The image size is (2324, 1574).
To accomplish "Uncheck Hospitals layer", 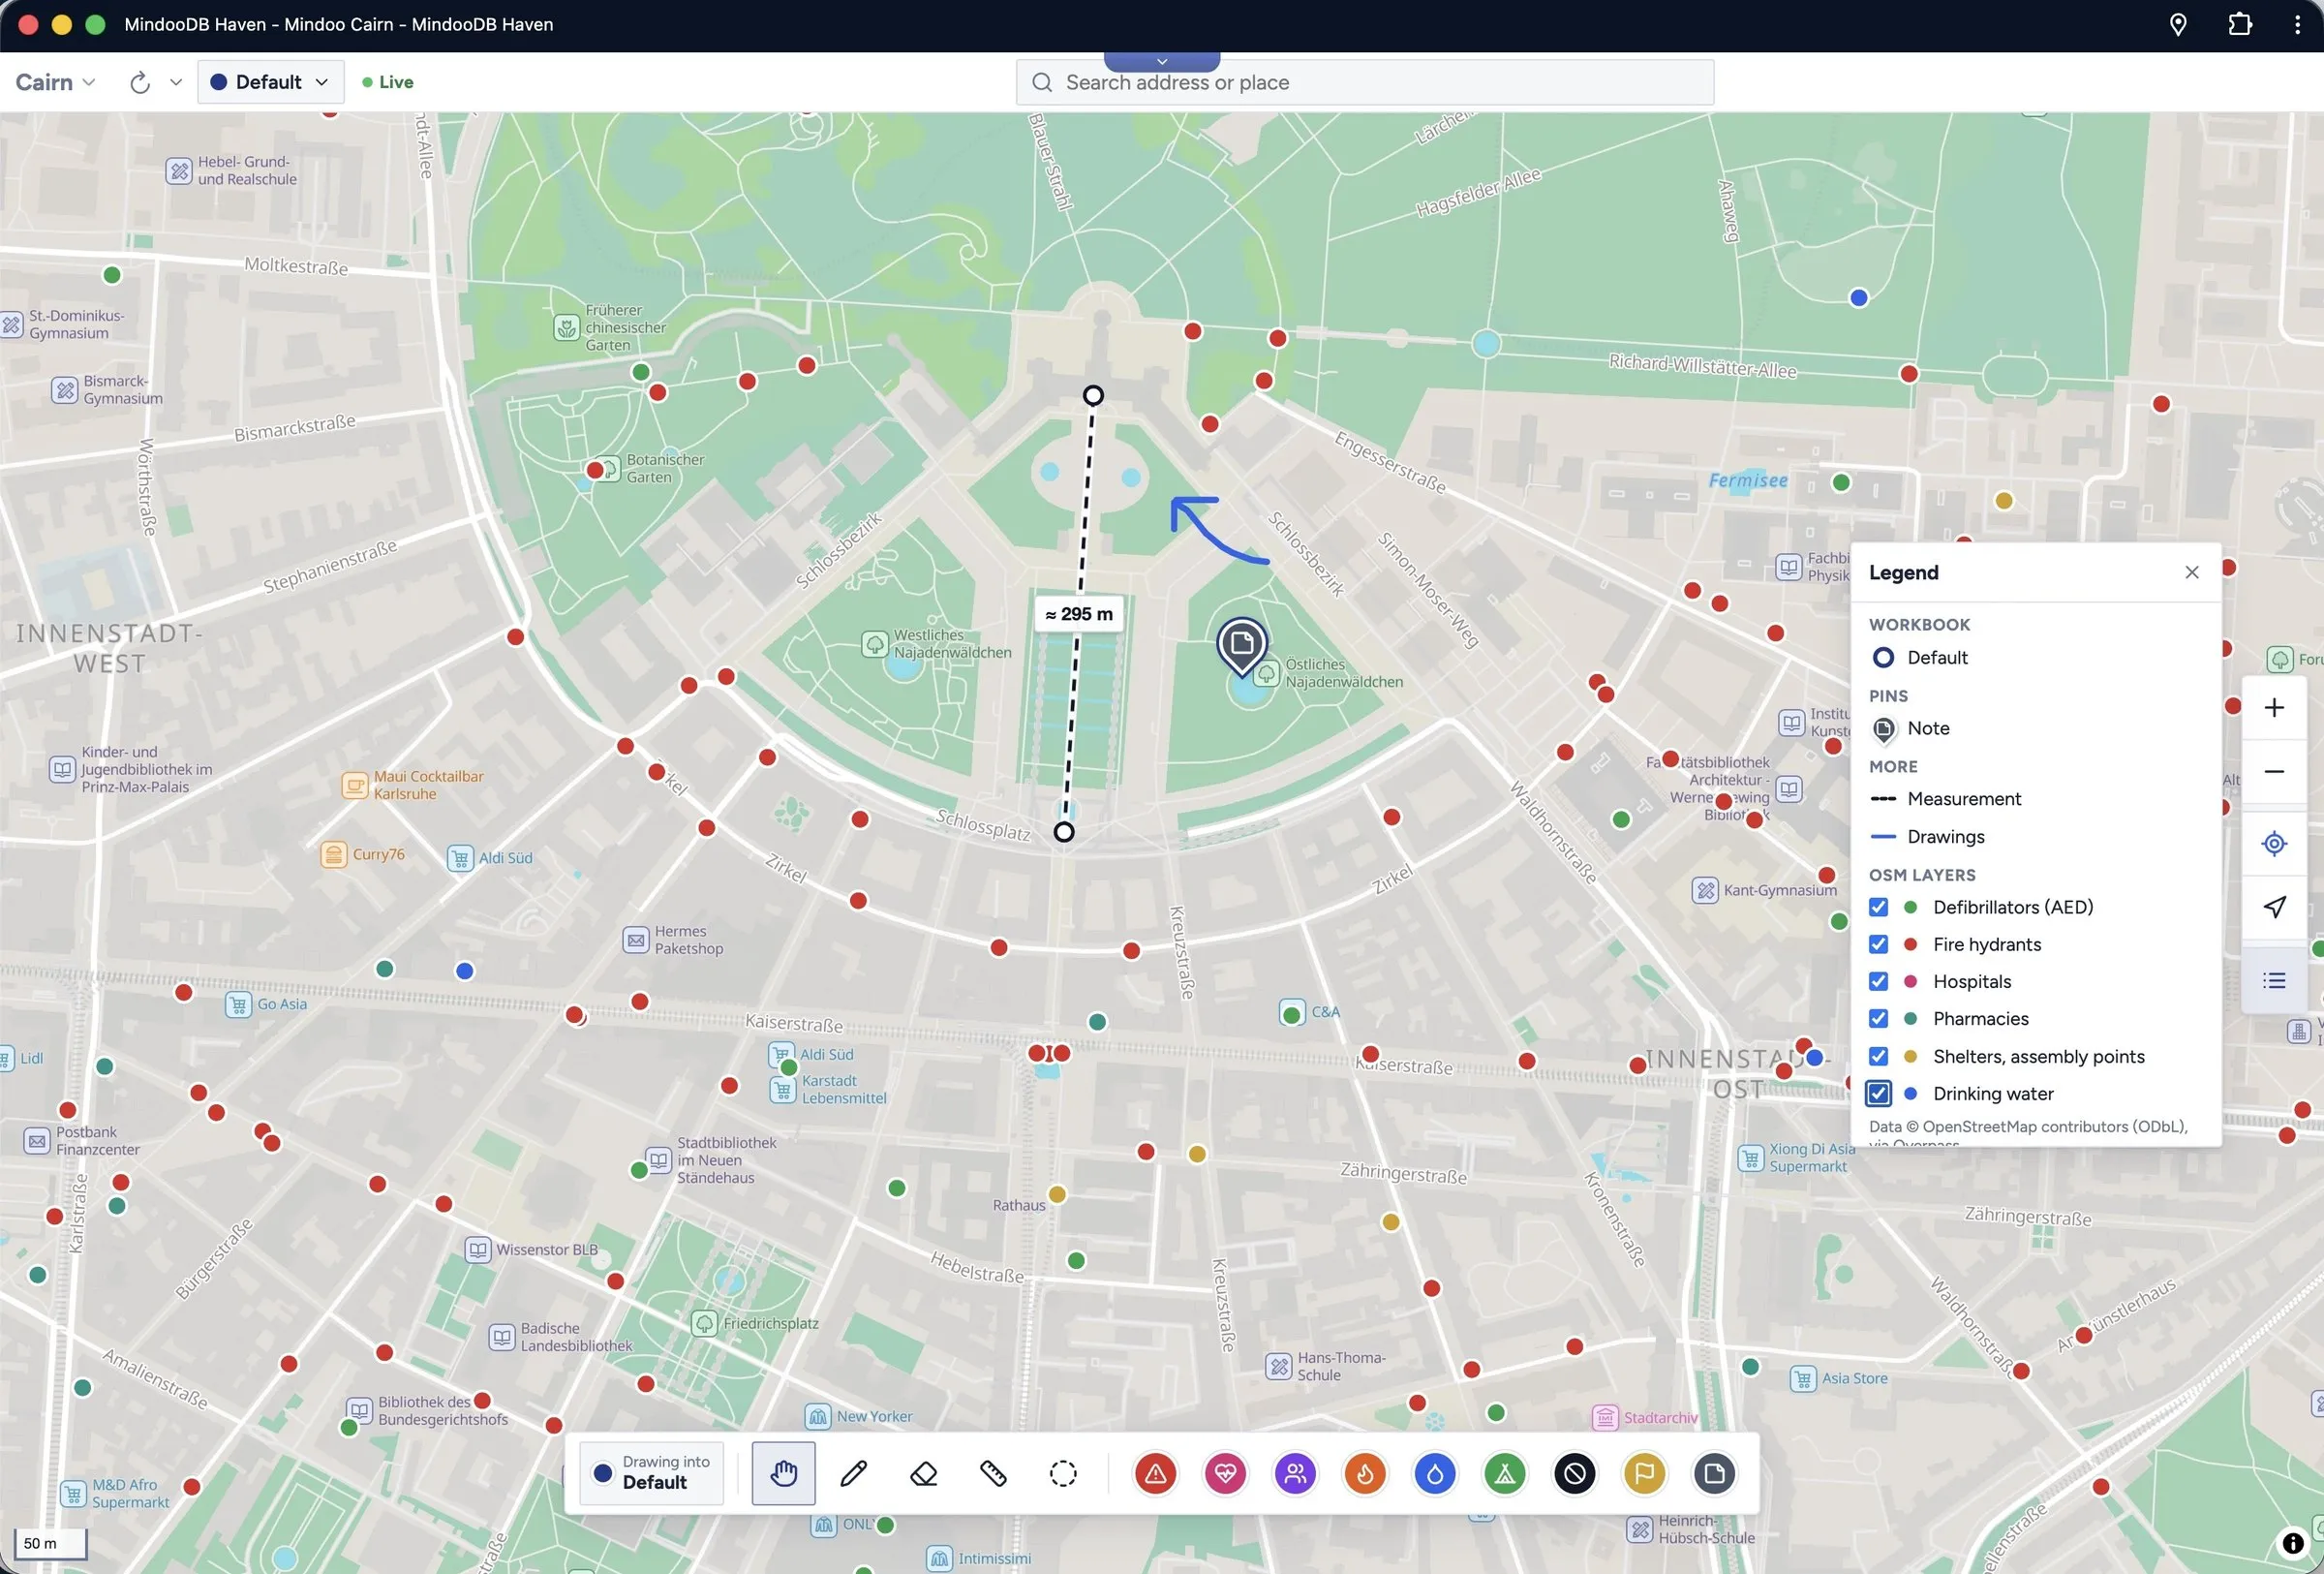I will point(1879,981).
